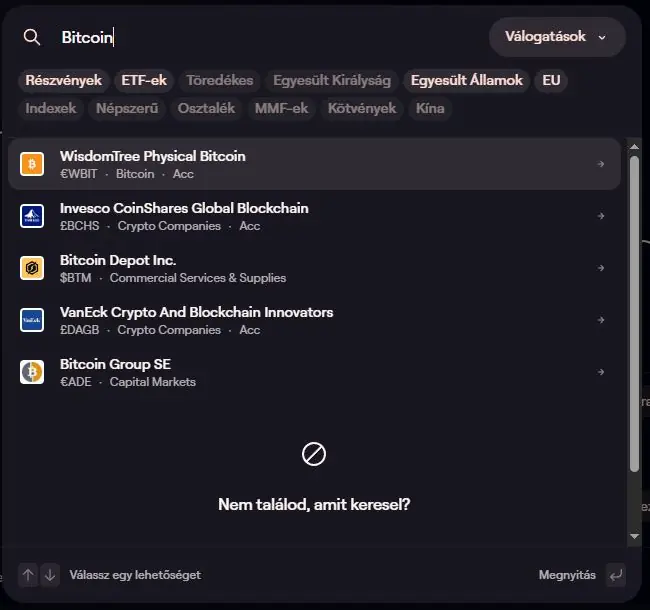The height and width of the screenshot is (610, 650).
Task: Click the Bitcoin Depot Inc. logo icon
Action: (32, 268)
